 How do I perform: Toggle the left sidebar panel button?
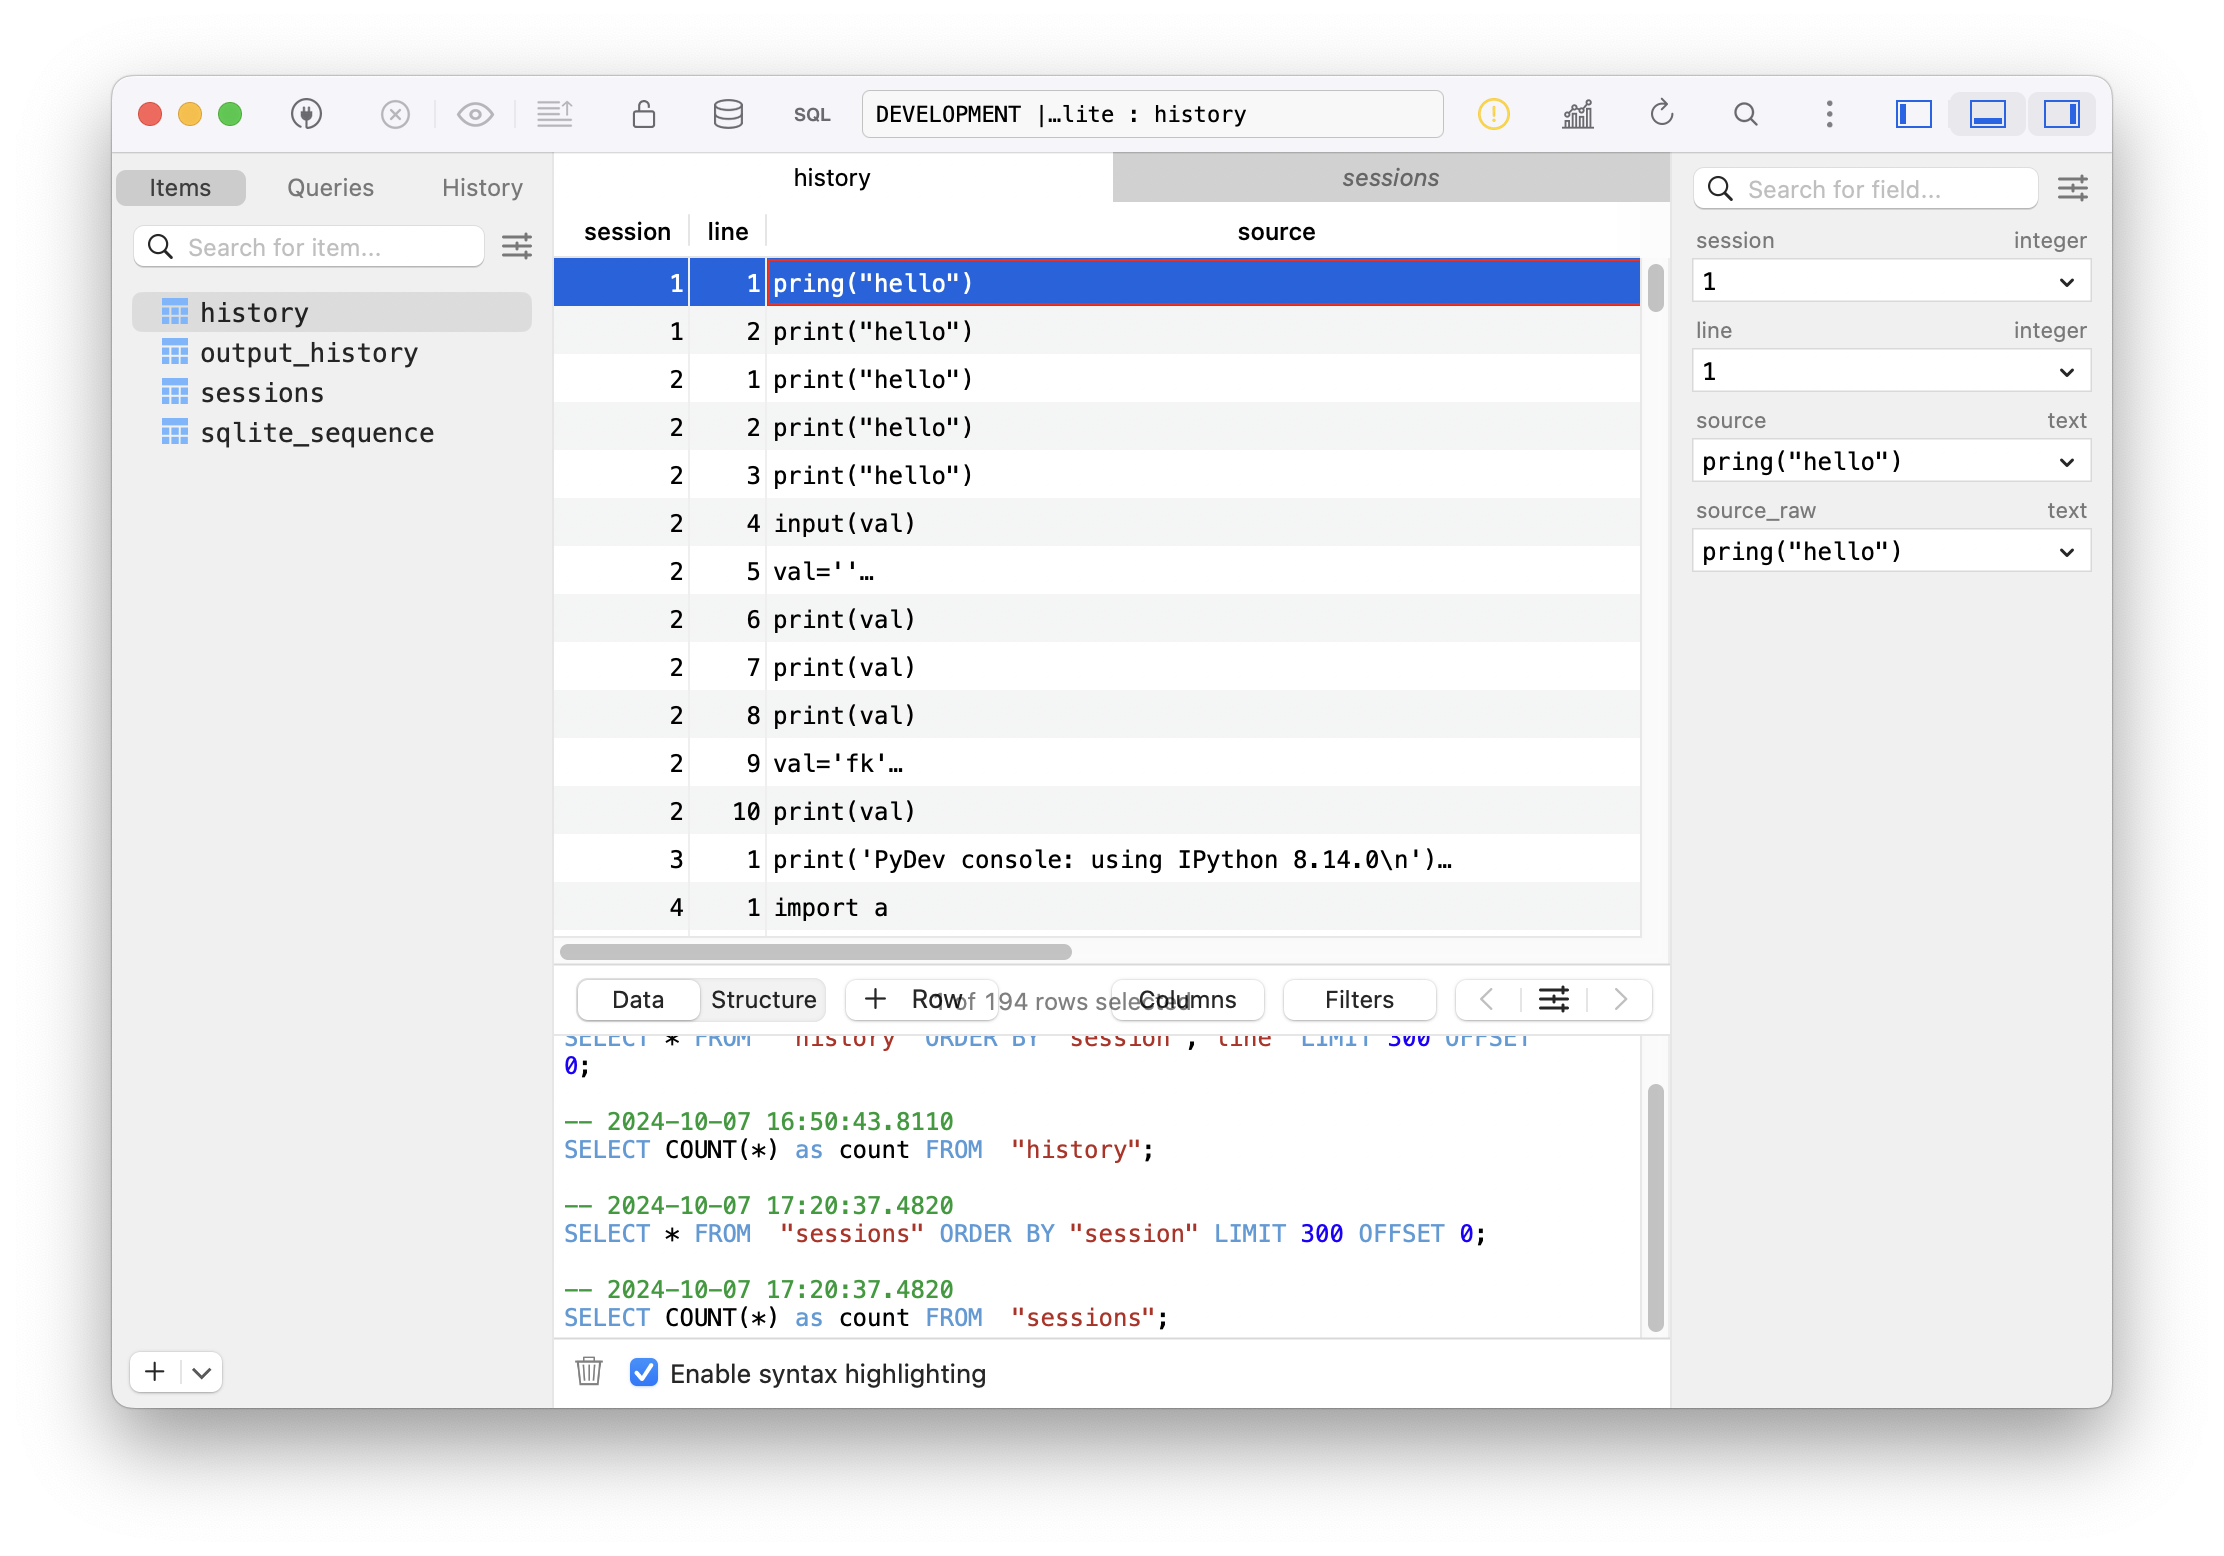tap(1913, 114)
